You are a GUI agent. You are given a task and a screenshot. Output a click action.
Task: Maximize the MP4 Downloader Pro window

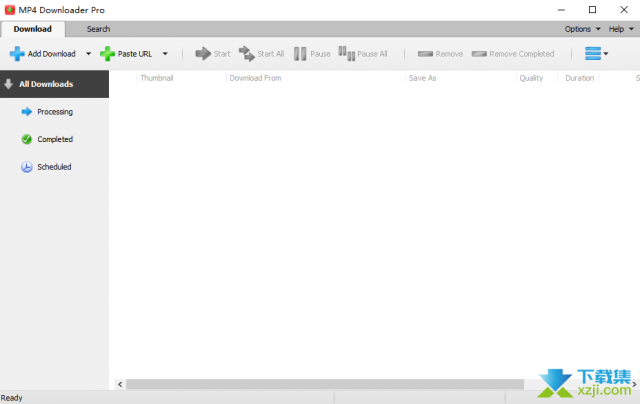(592, 10)
